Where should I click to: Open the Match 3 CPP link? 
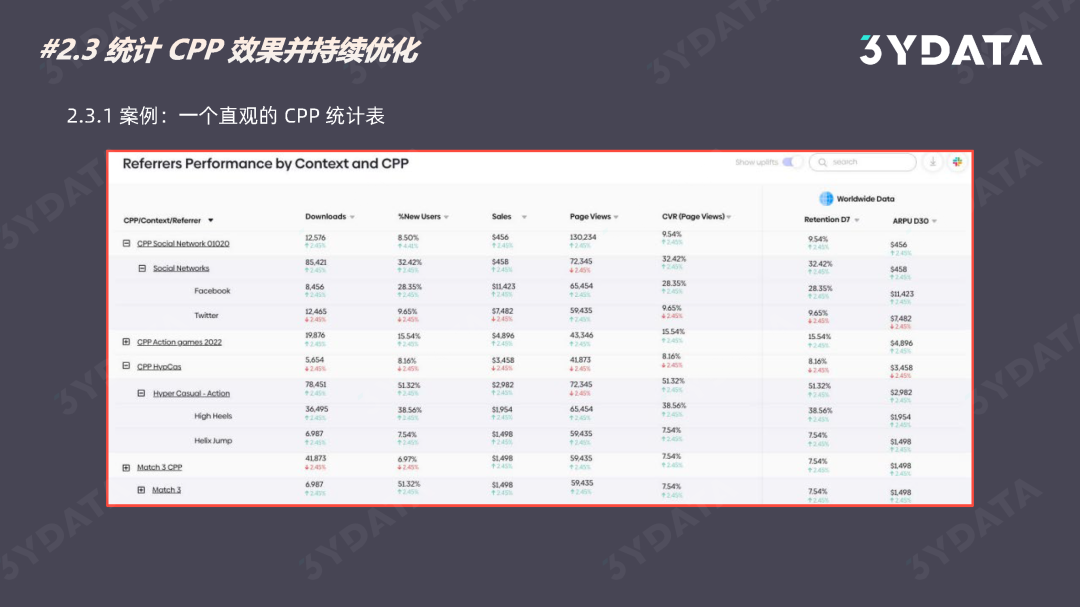point(160,467)
